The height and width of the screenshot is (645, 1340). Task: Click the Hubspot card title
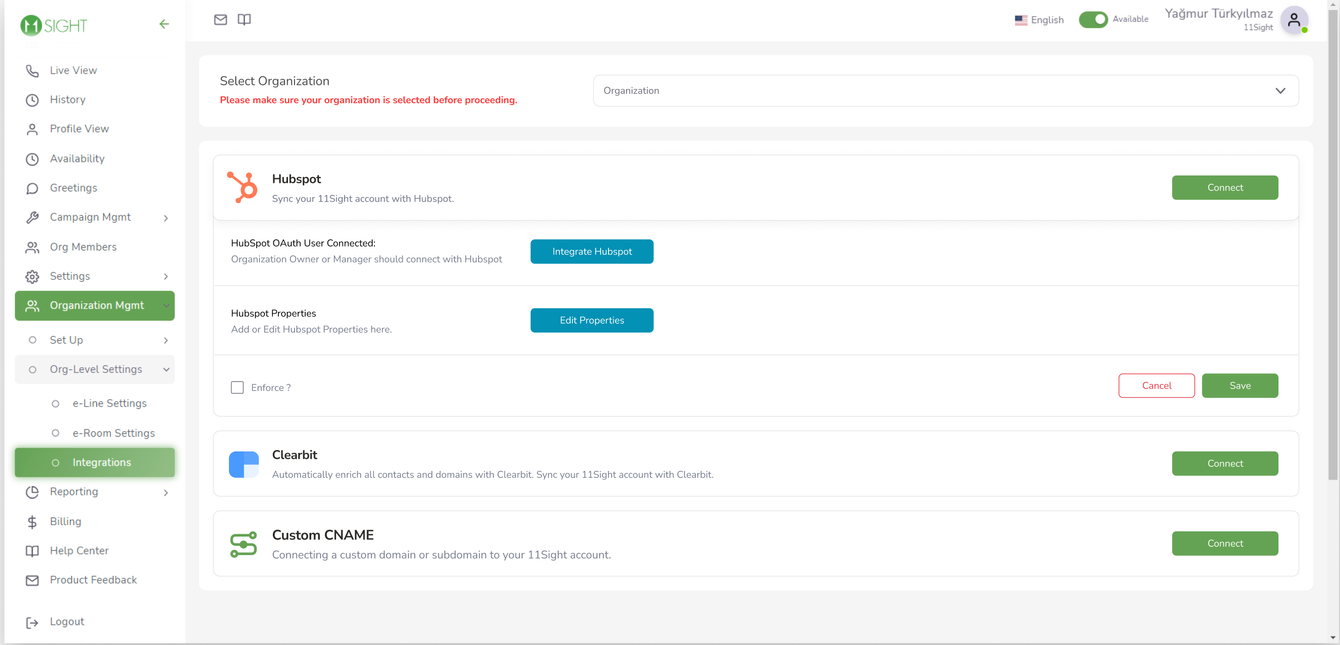coord(296,179)
